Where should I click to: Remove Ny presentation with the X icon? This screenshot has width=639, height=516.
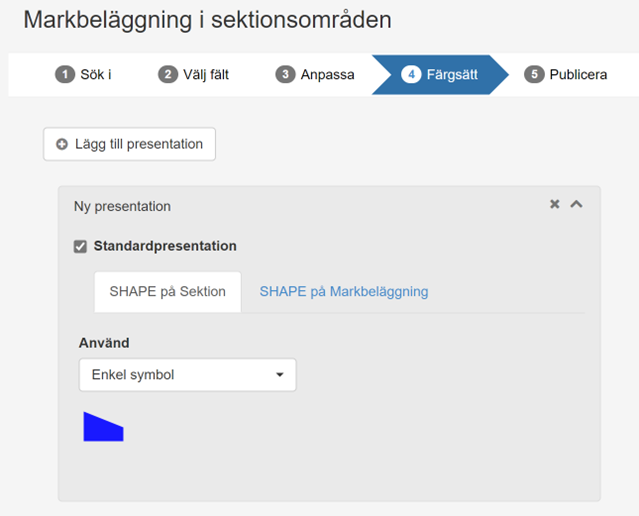555,205
